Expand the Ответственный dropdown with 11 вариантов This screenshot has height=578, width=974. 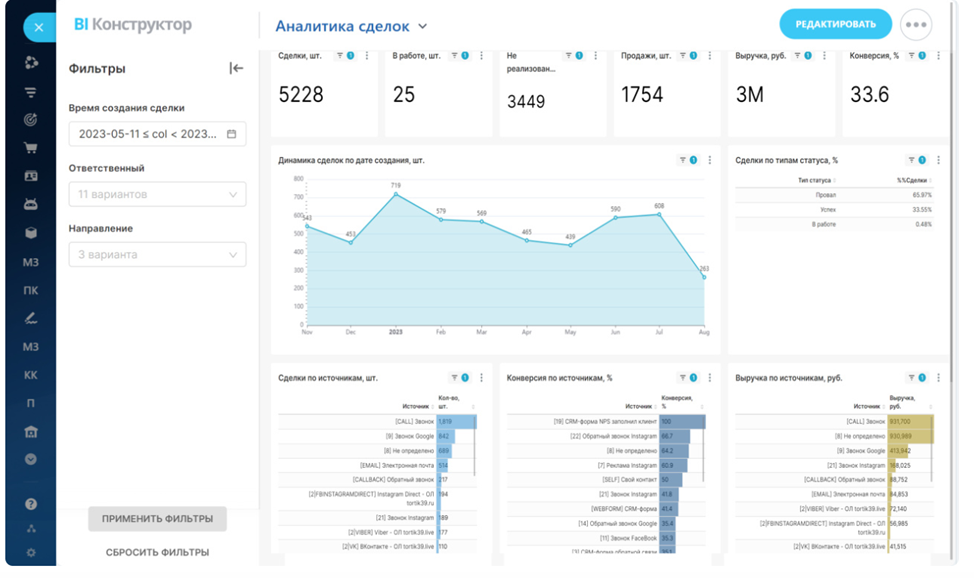(x=157, y=194)
